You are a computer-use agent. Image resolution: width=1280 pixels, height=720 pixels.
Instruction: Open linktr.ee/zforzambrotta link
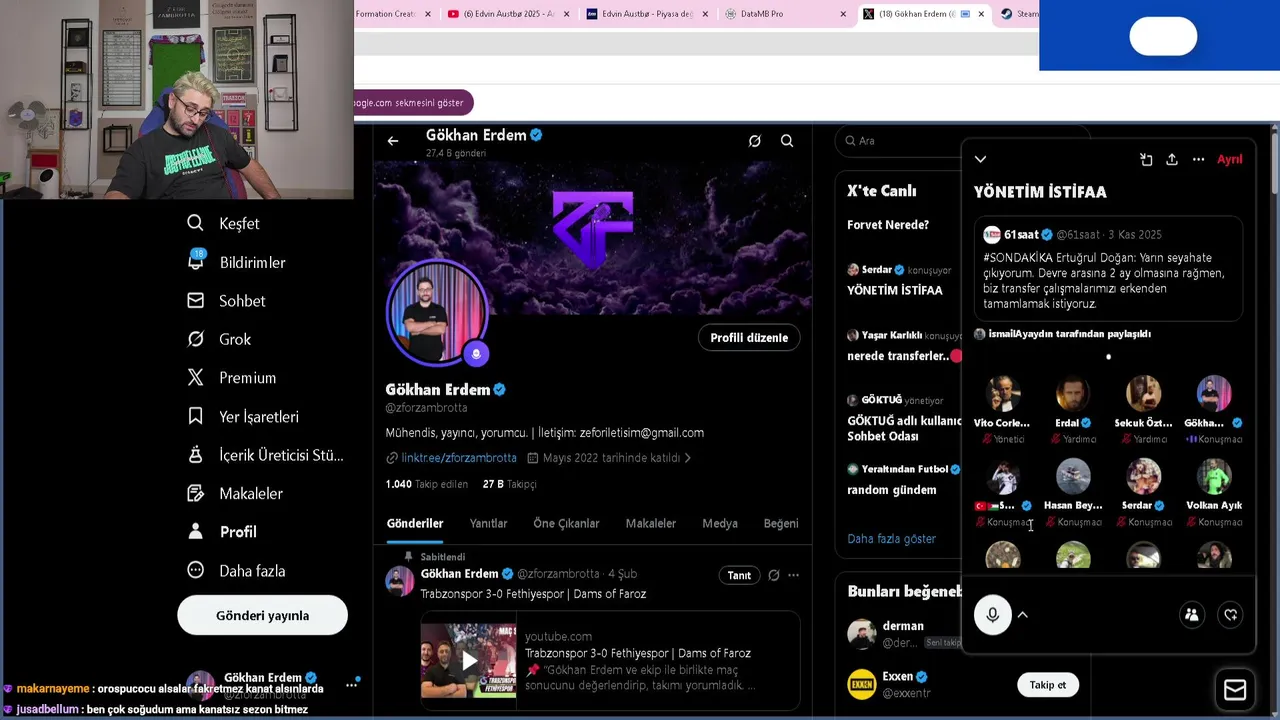(459, 458)
